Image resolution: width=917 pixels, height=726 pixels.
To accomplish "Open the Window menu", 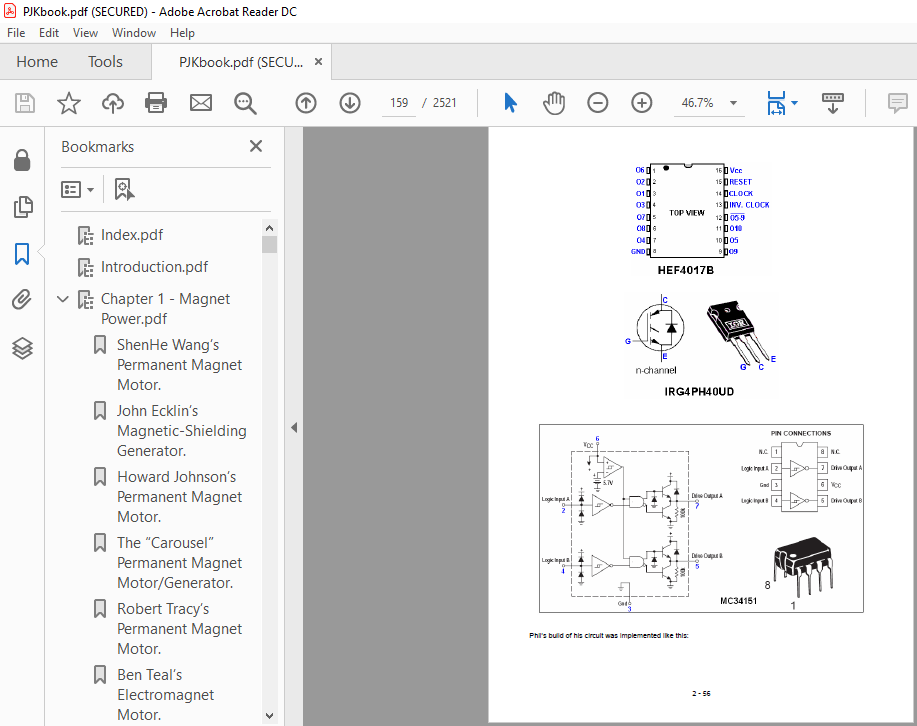I will (134, 33).
